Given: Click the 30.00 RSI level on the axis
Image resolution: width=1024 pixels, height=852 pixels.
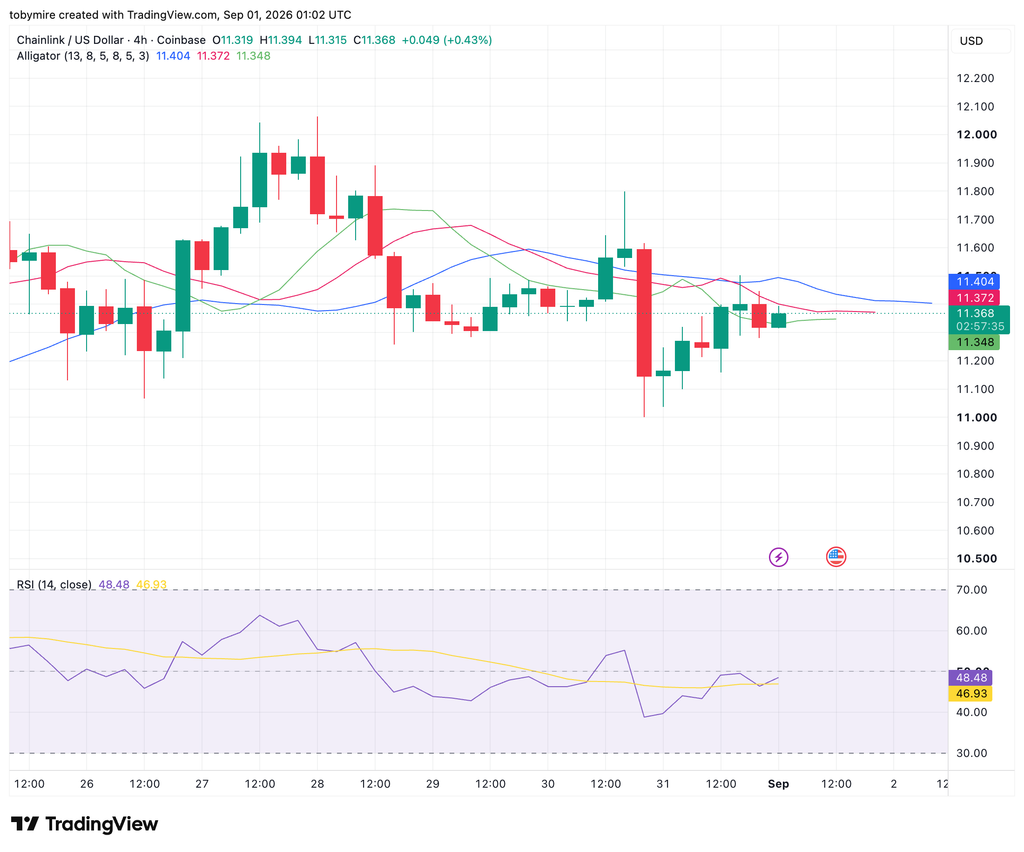Looking at the screenshot, I should 971,753.
